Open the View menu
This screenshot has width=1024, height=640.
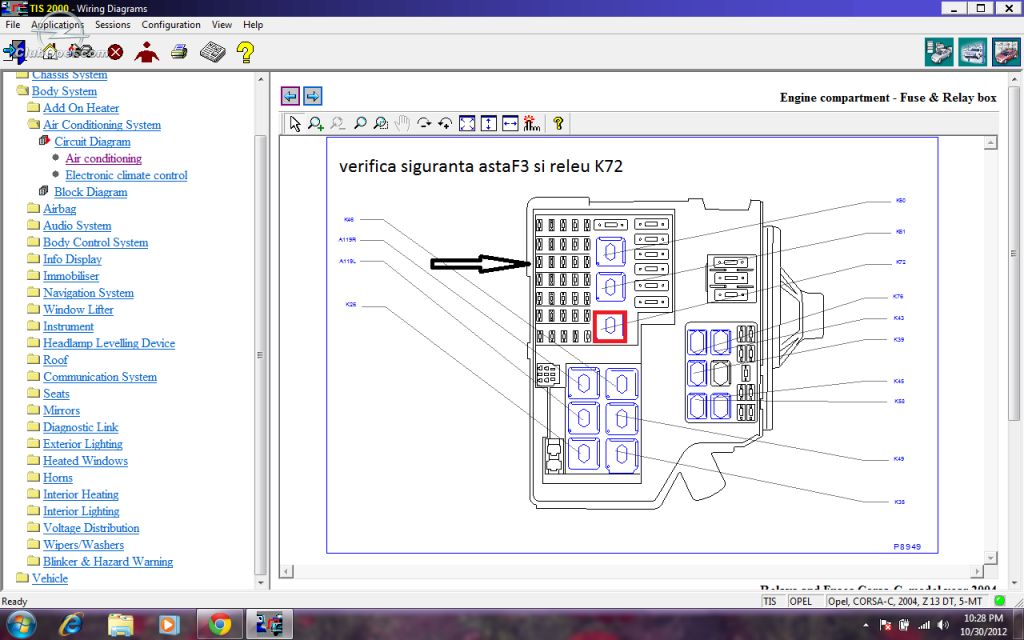click(x=221, y=24)
